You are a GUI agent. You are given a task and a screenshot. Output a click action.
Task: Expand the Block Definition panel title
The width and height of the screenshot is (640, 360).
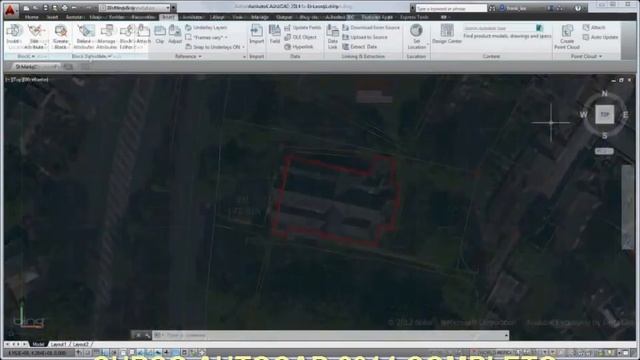pos(91,56)
